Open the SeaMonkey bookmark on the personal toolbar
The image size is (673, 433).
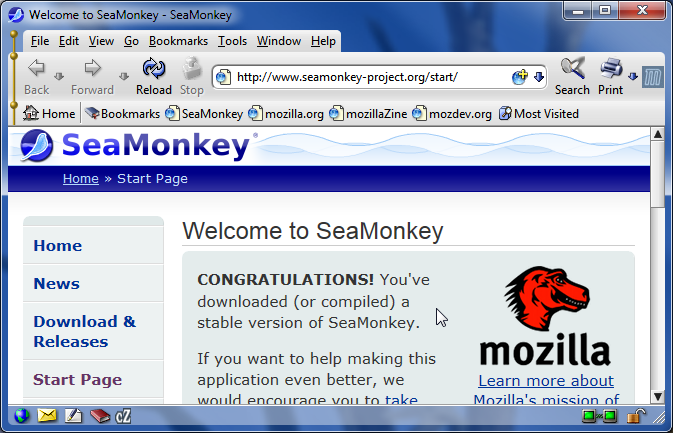coord(204,114)
